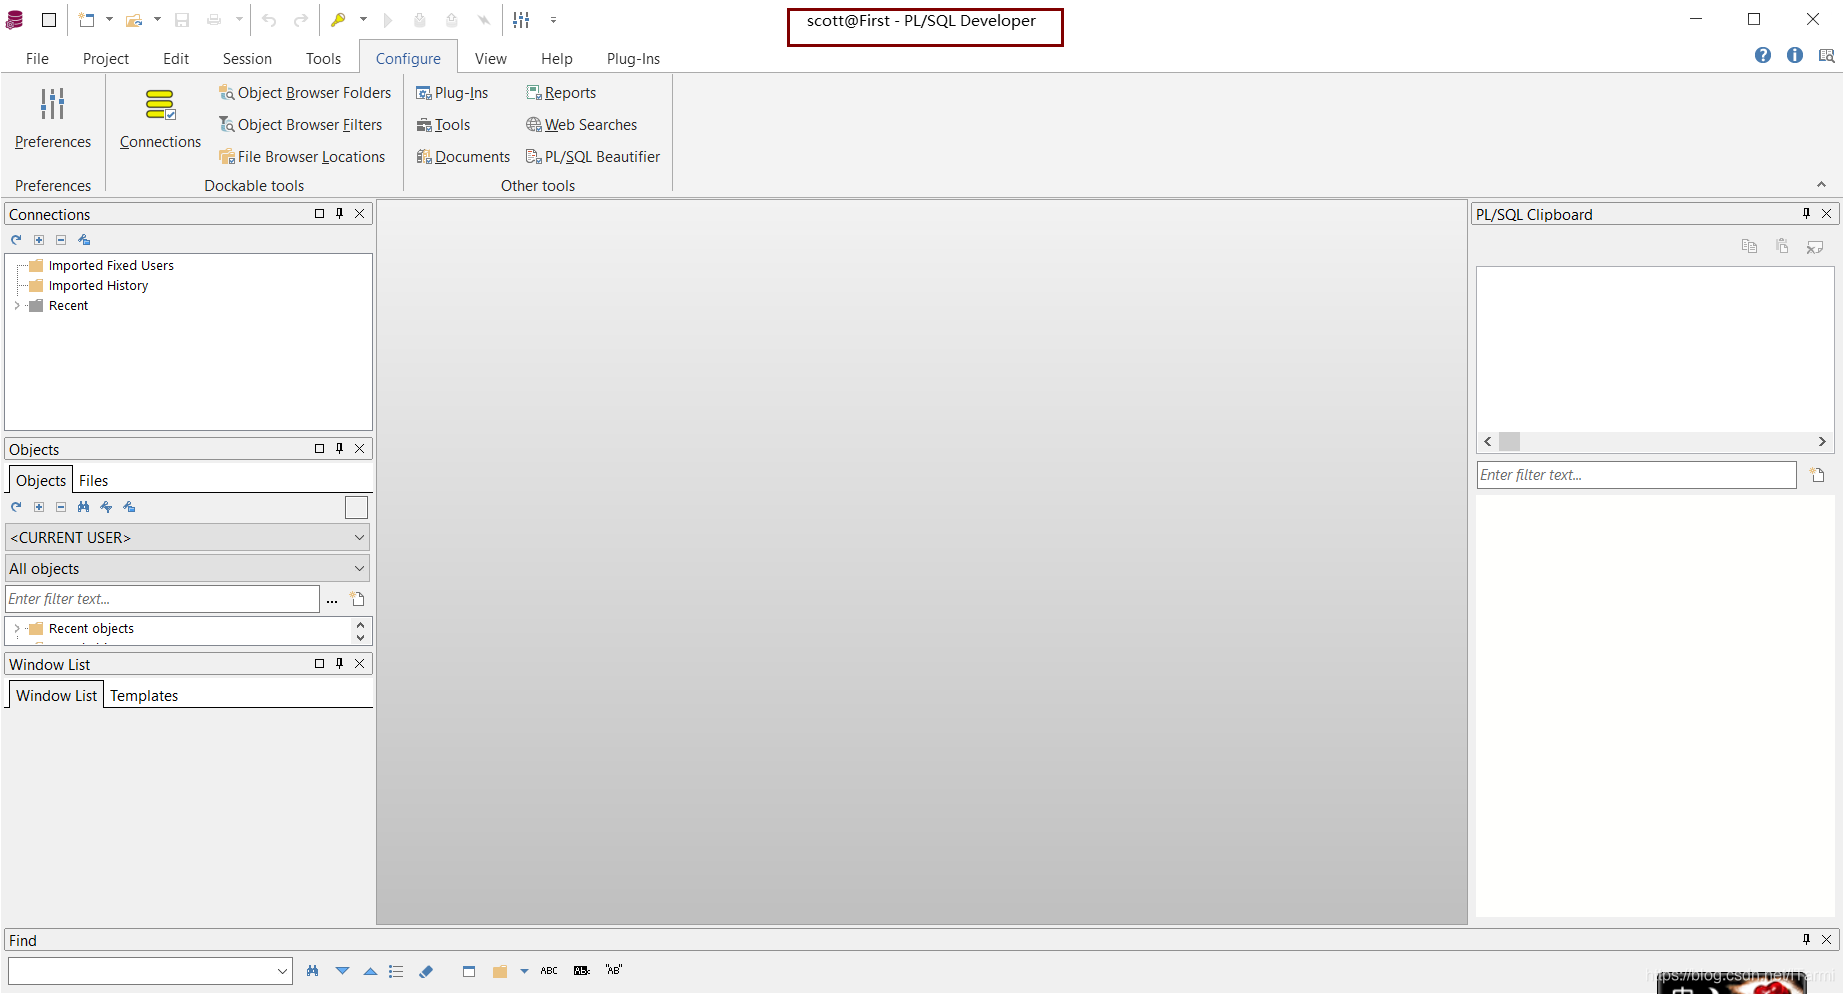Click the Objects panel filter text field
This screenshot has width=1844, height=994.
coord(162,599)
